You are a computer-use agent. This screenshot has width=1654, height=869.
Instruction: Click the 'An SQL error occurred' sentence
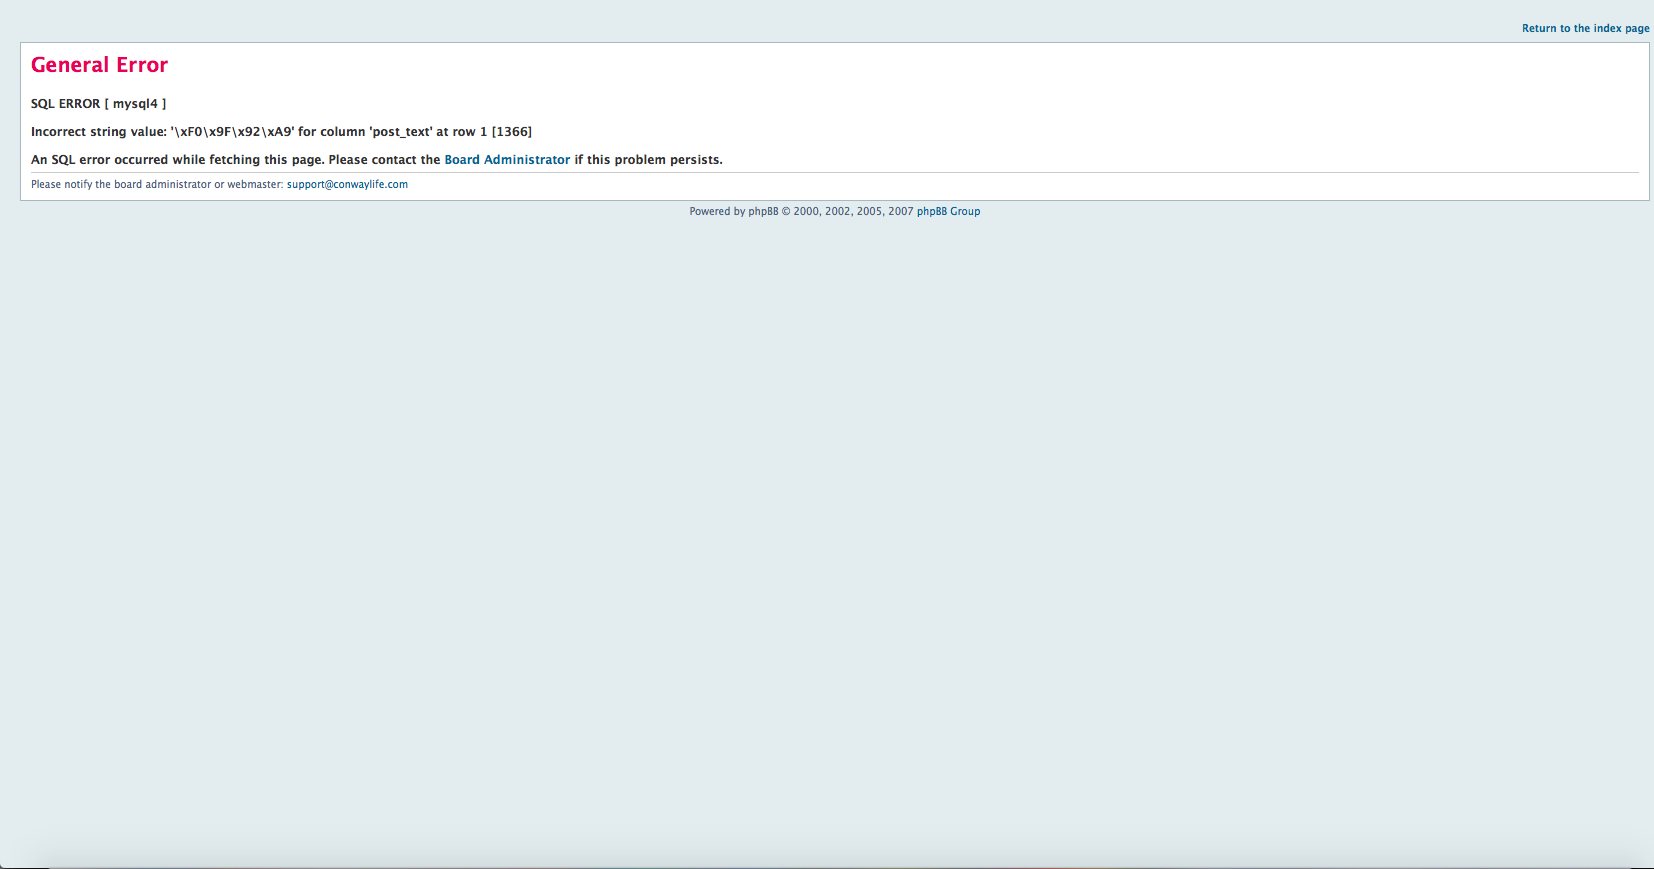377,160
